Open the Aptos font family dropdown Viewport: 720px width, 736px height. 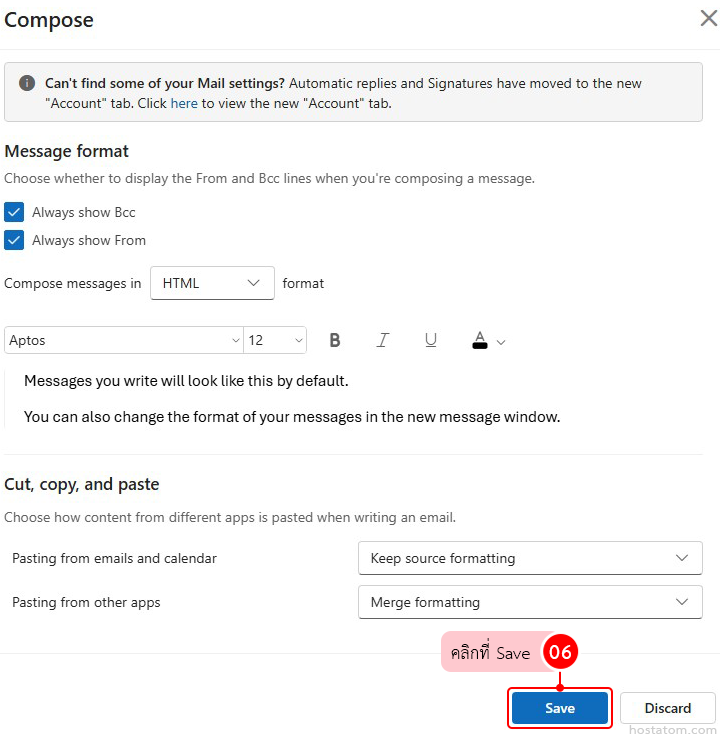124,340
